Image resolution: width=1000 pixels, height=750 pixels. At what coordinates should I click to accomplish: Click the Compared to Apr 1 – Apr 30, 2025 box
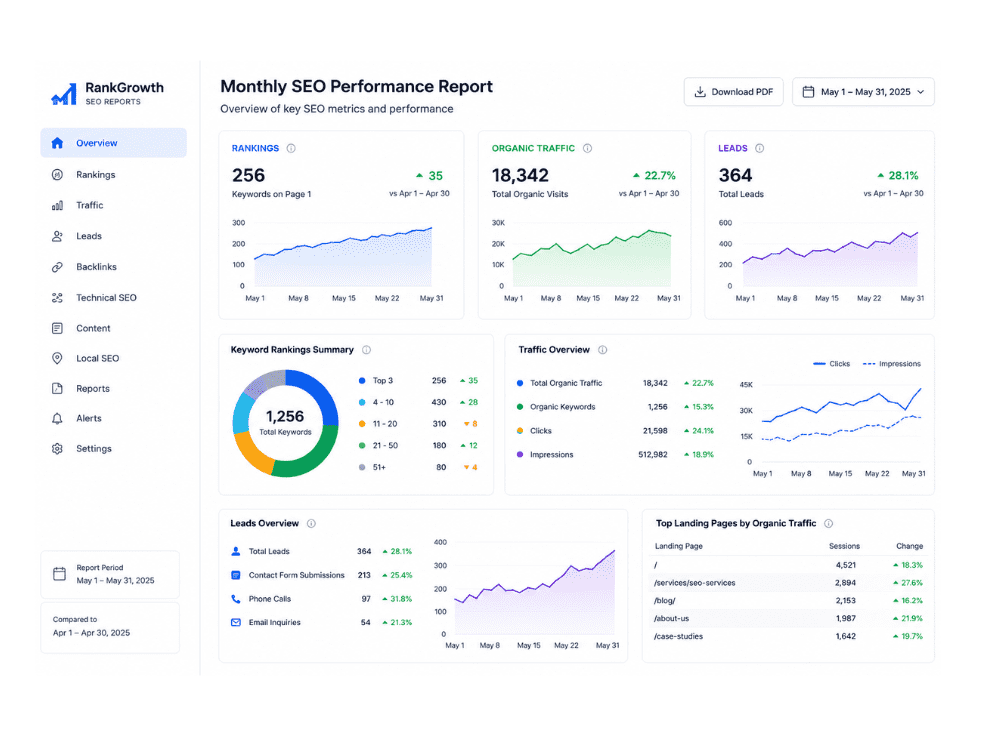click(x=110, y=627)
